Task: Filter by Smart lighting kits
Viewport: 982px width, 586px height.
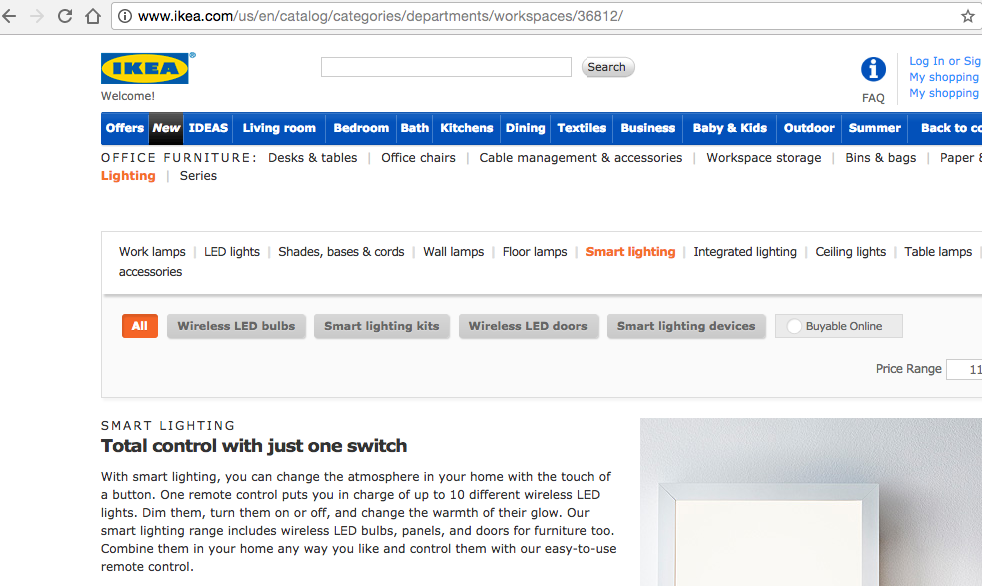Action: [381, 326]
